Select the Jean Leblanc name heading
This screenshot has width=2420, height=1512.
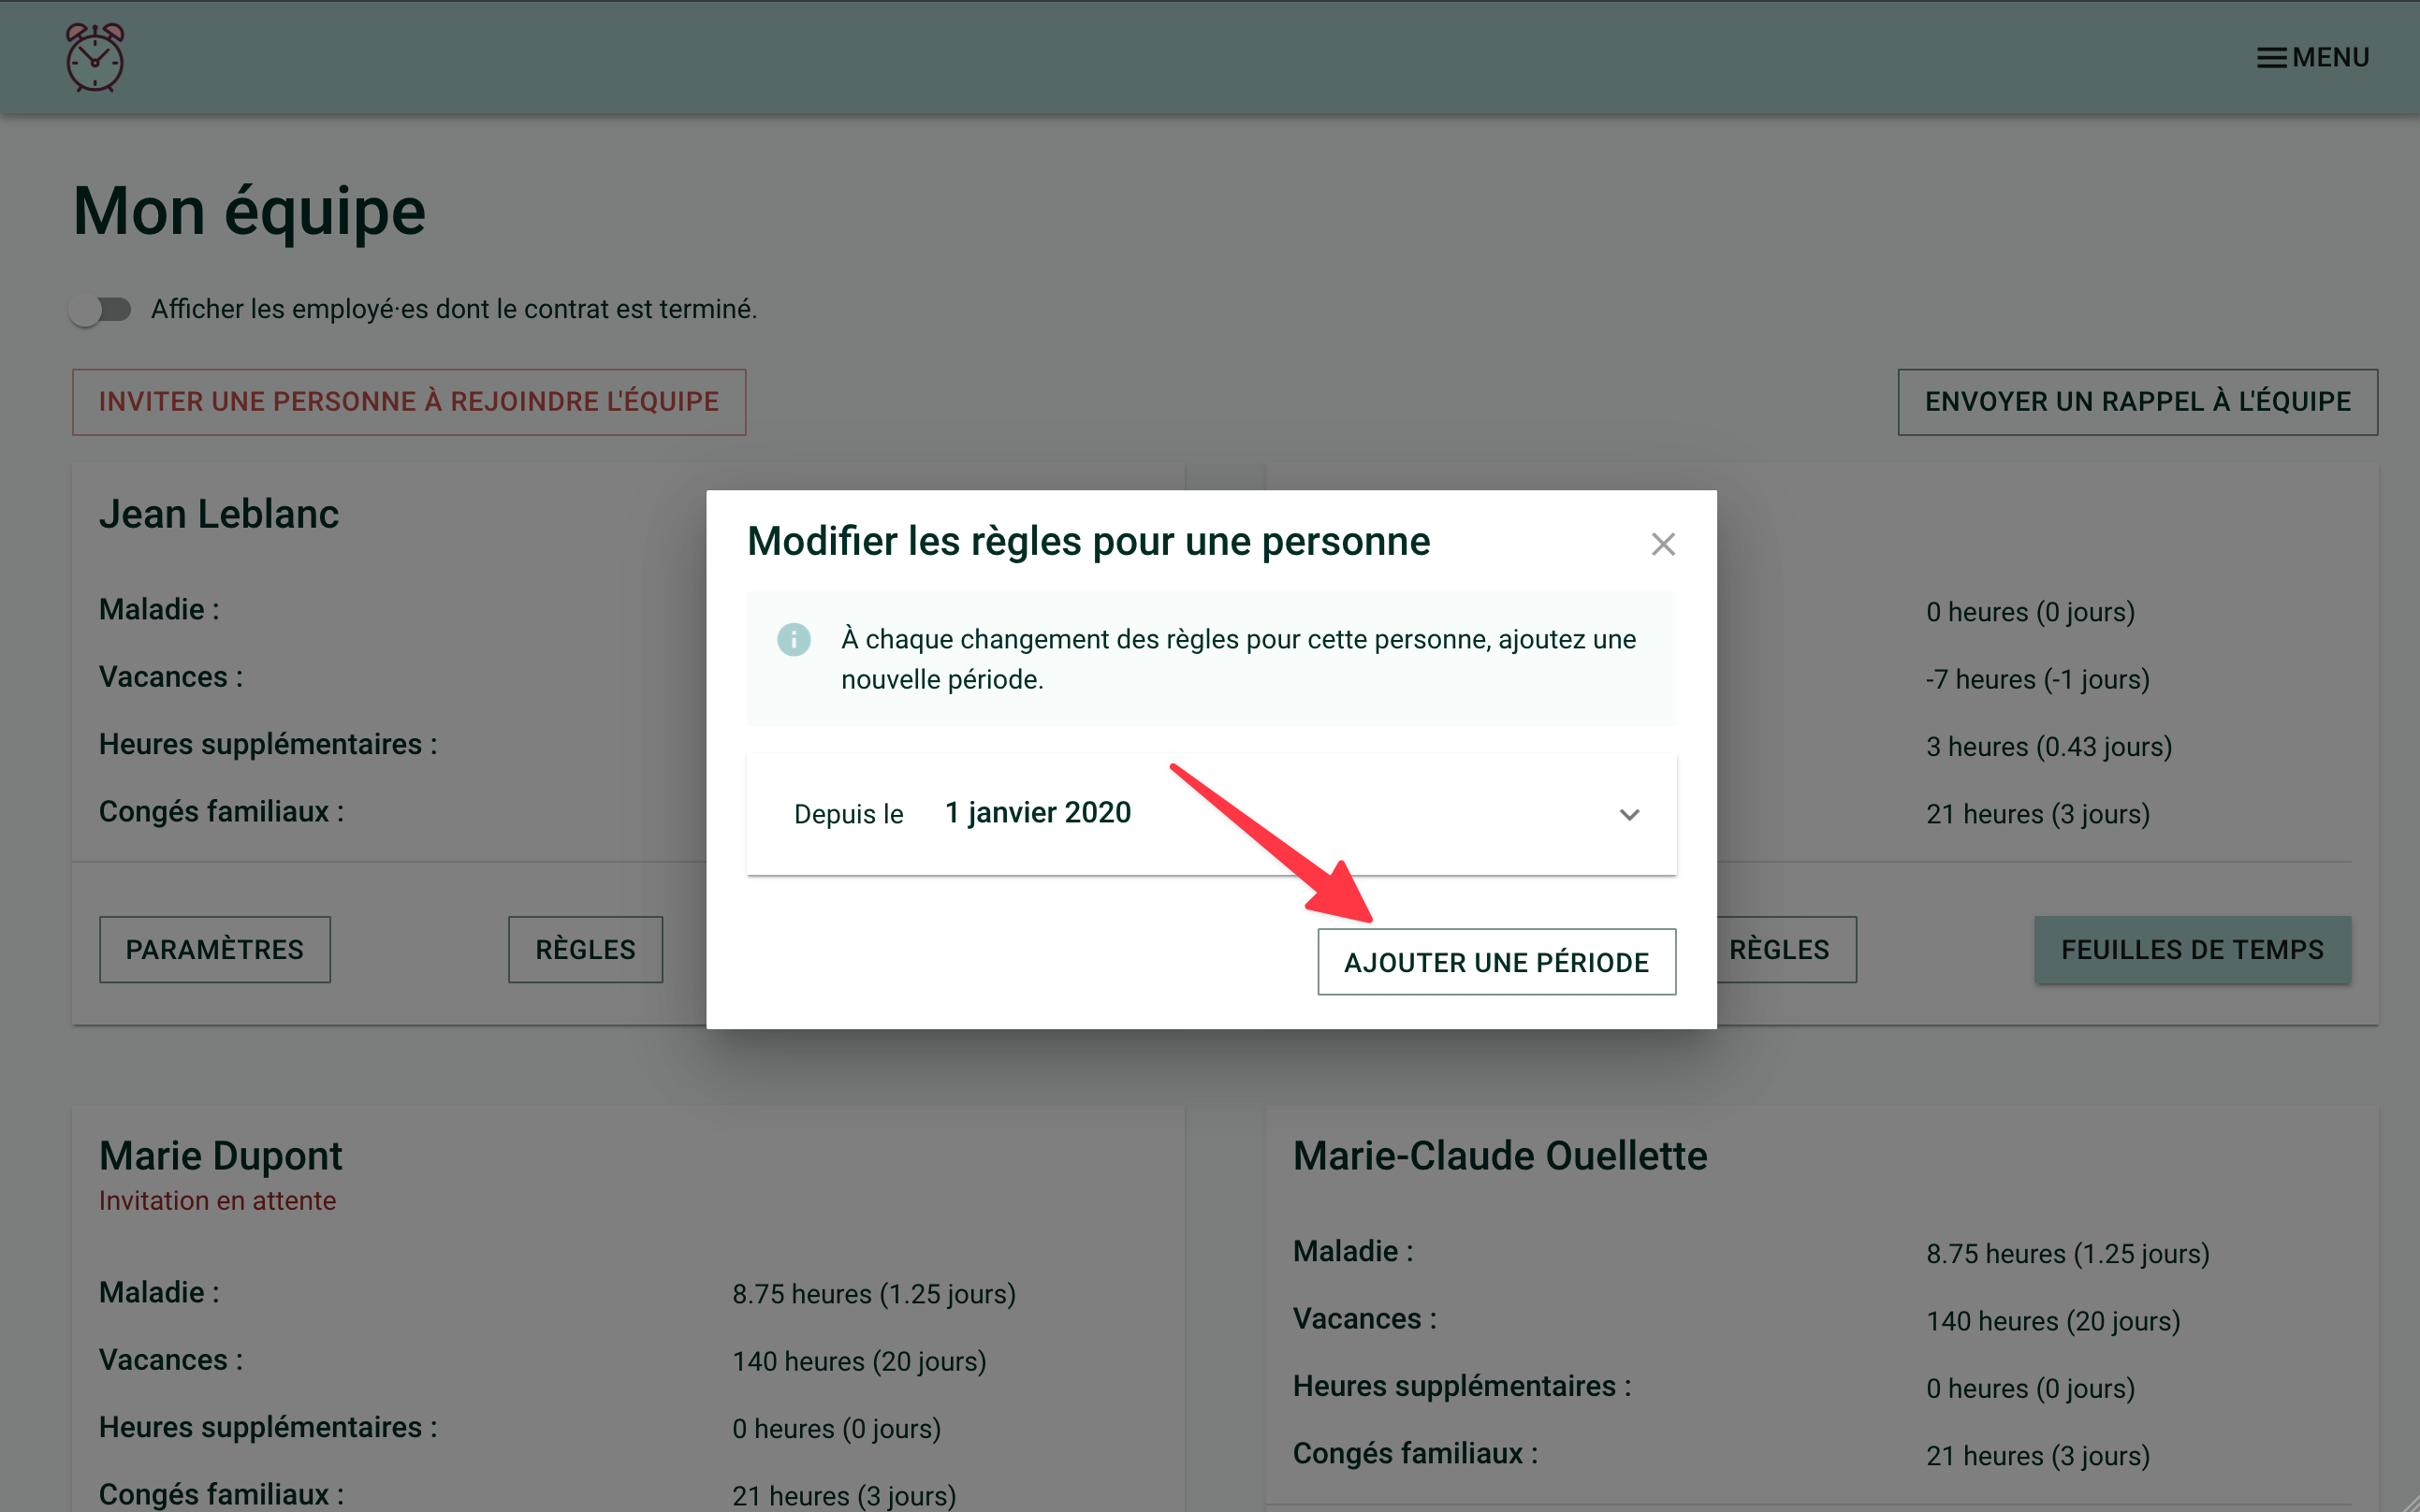click(219, 514)
